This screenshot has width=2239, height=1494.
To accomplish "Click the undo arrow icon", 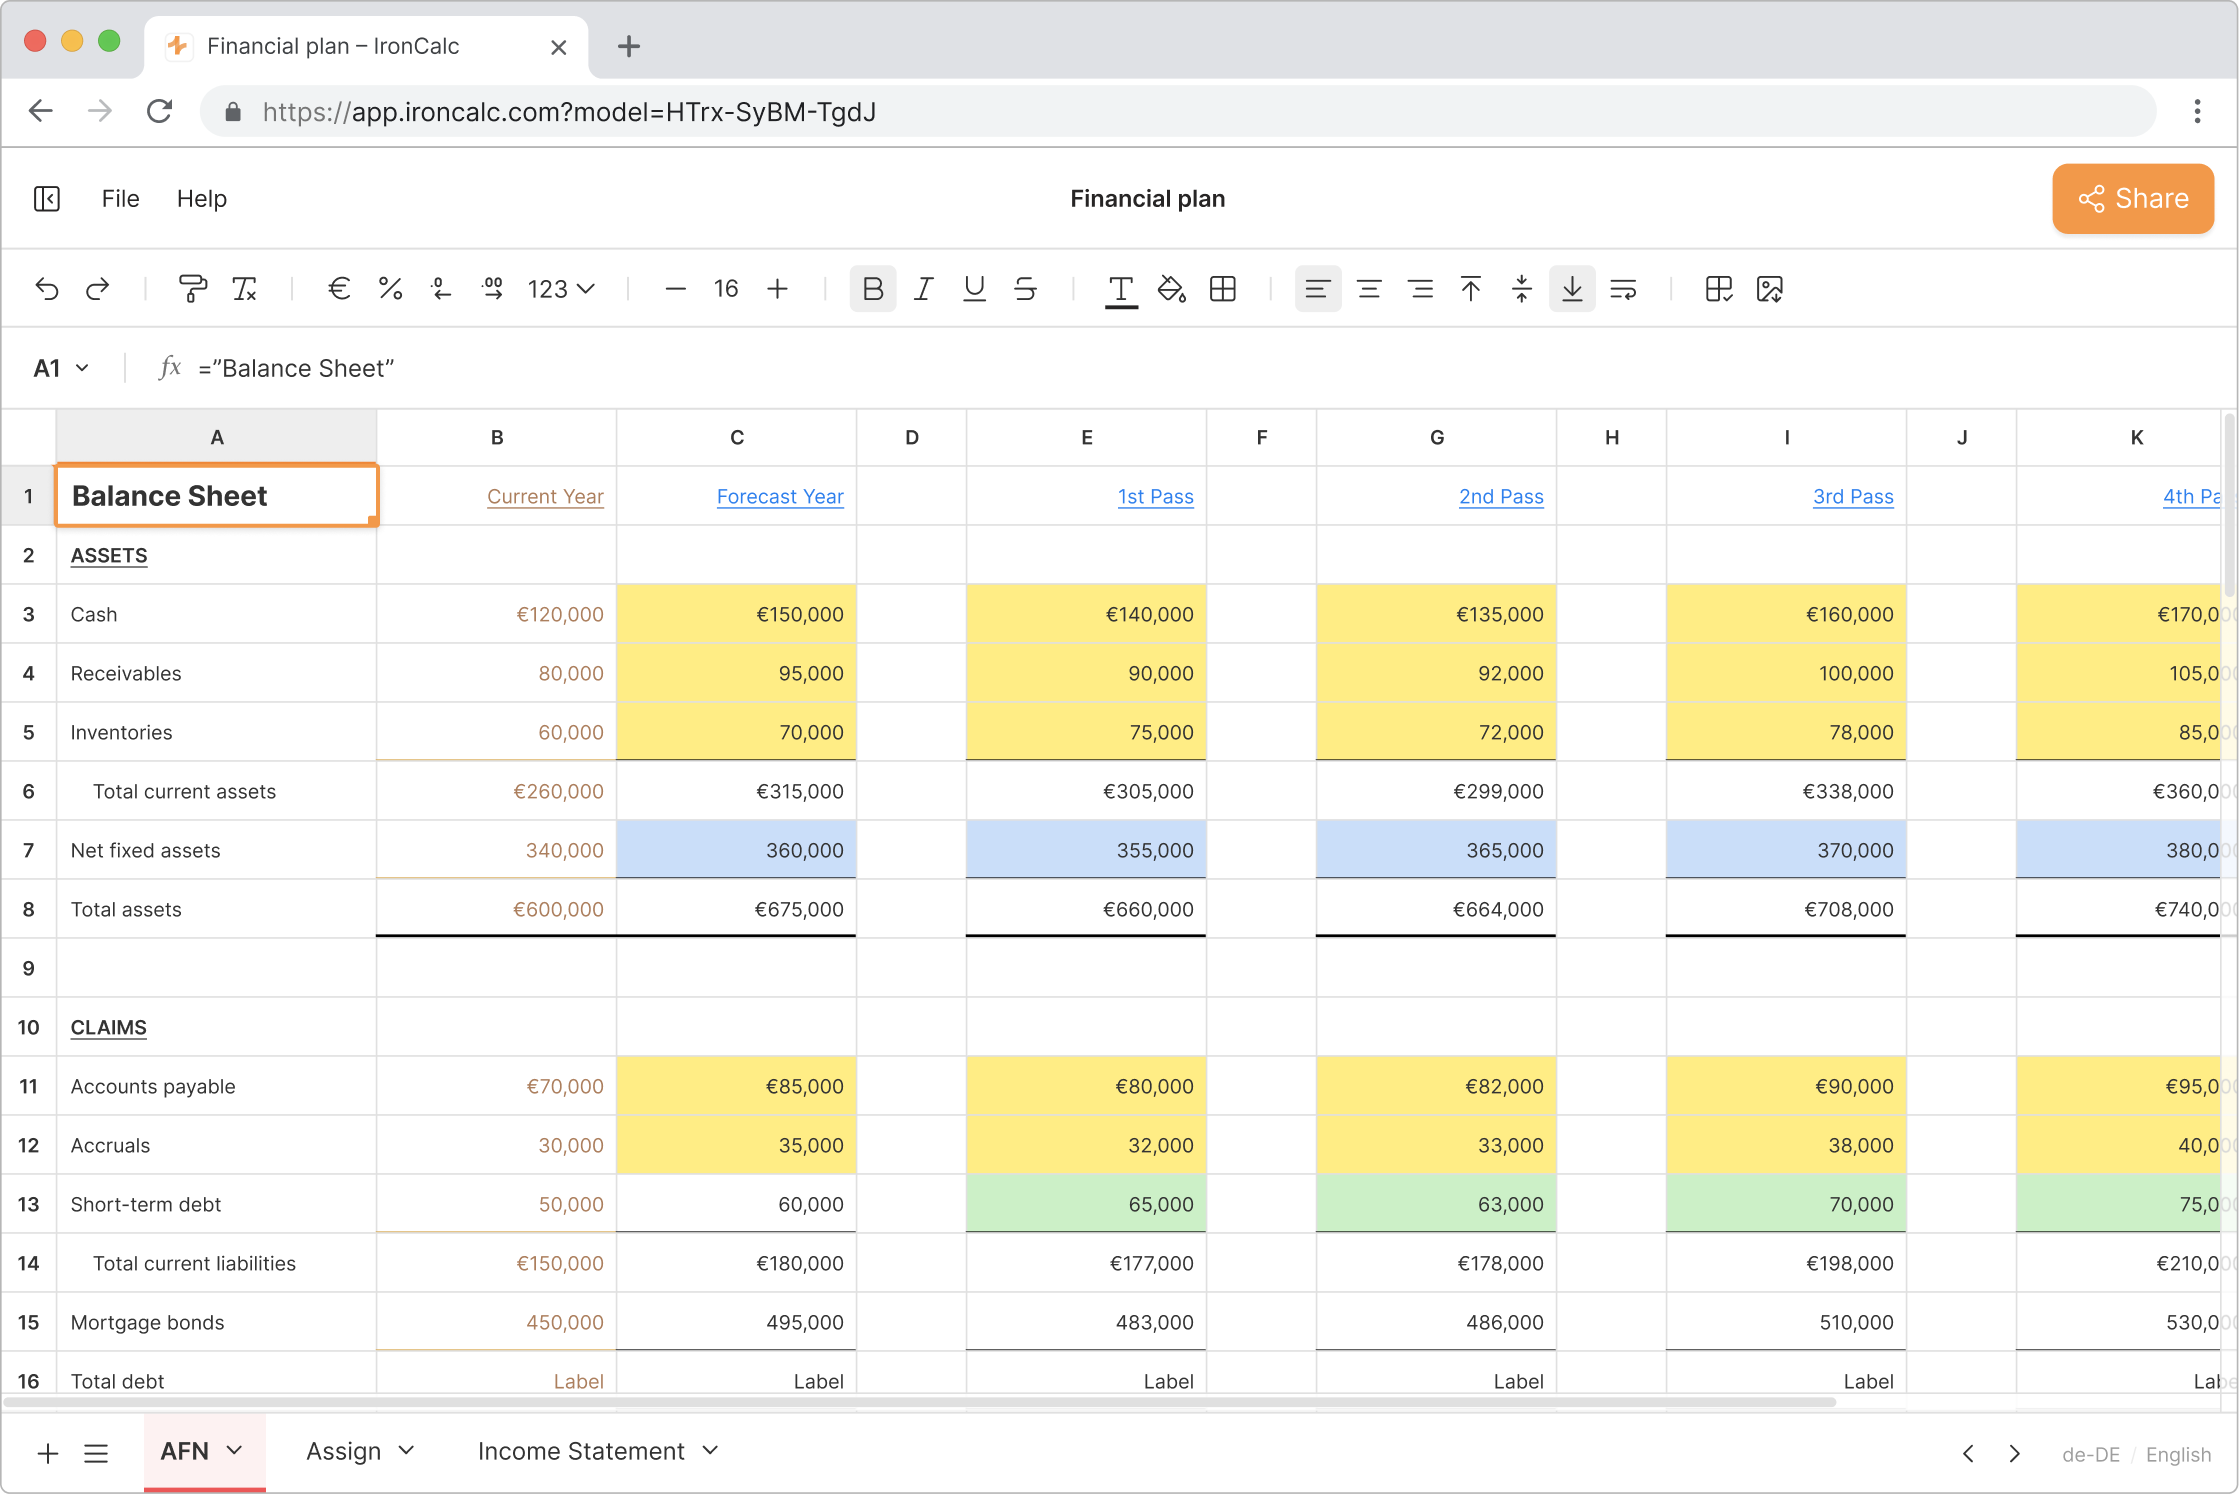I will coord(47,289).
